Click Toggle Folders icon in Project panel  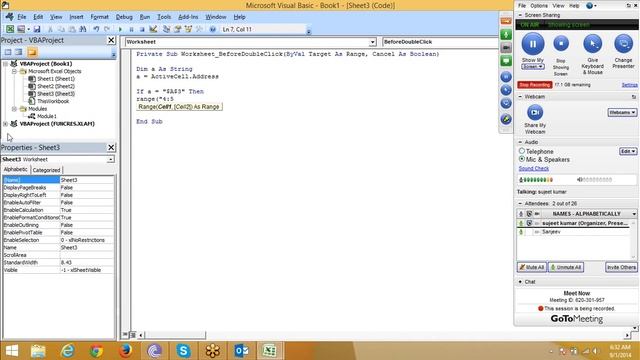[32, 52]
